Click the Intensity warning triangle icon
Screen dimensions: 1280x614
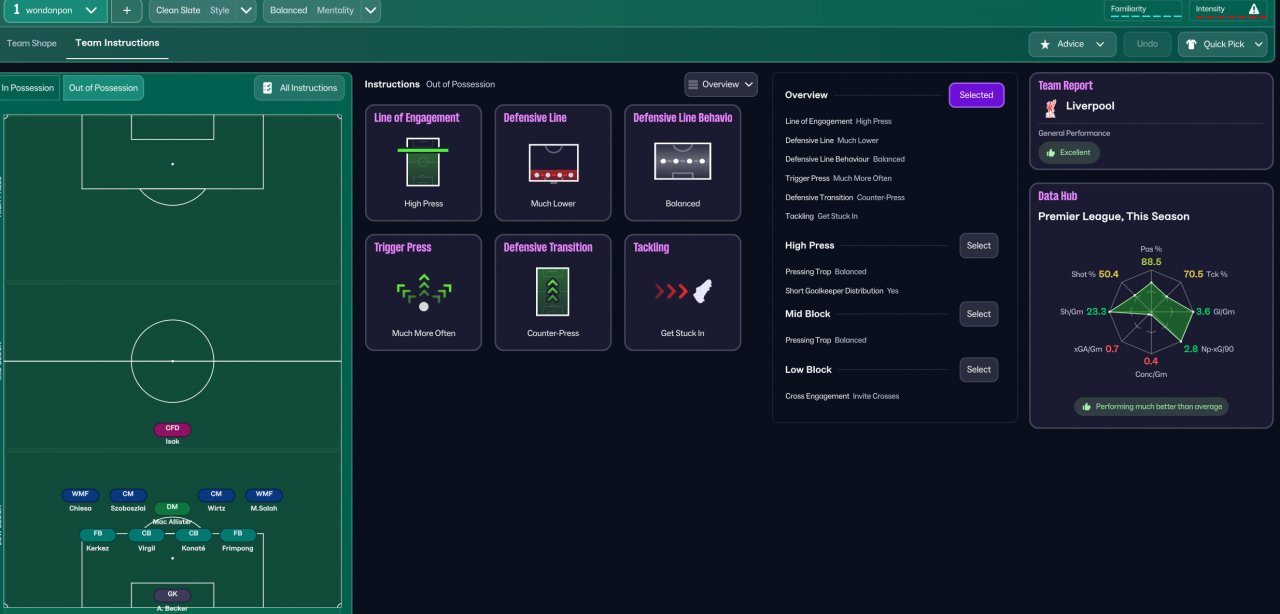(1254, 9)
